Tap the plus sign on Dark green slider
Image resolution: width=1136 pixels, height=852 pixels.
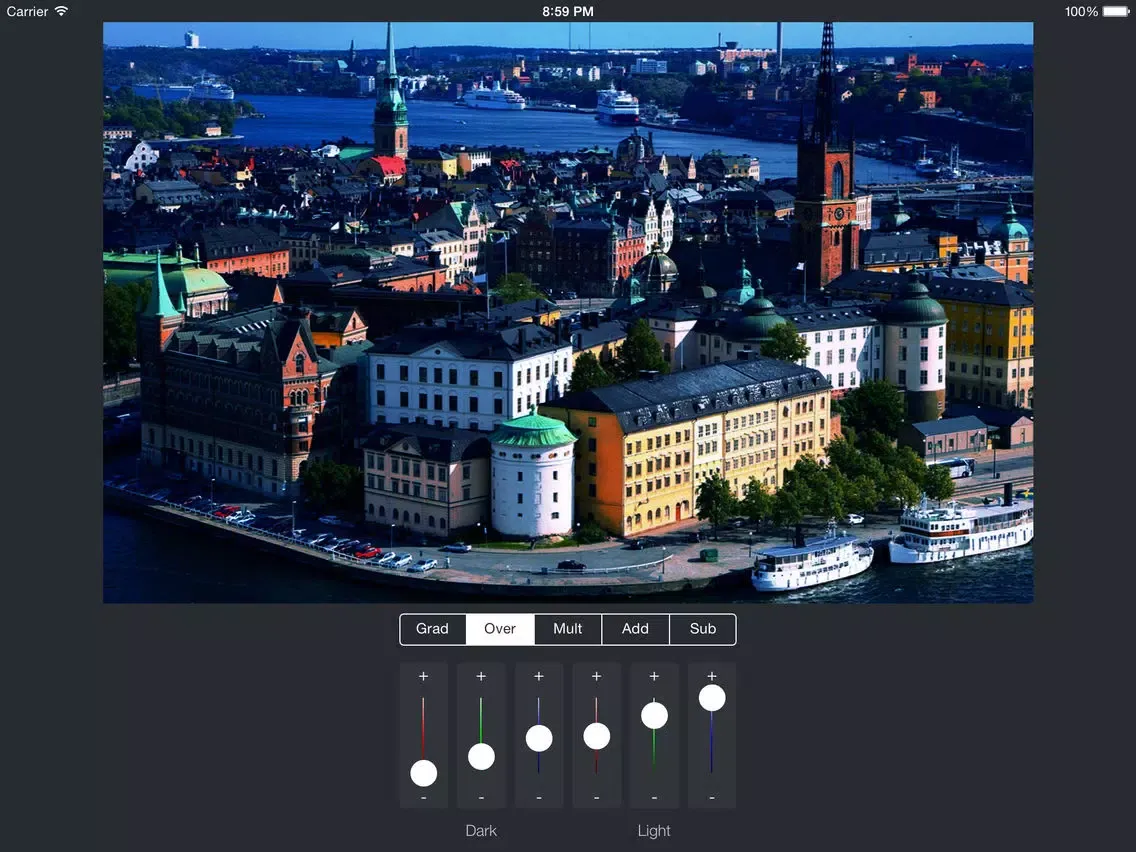tap(481, 676)
